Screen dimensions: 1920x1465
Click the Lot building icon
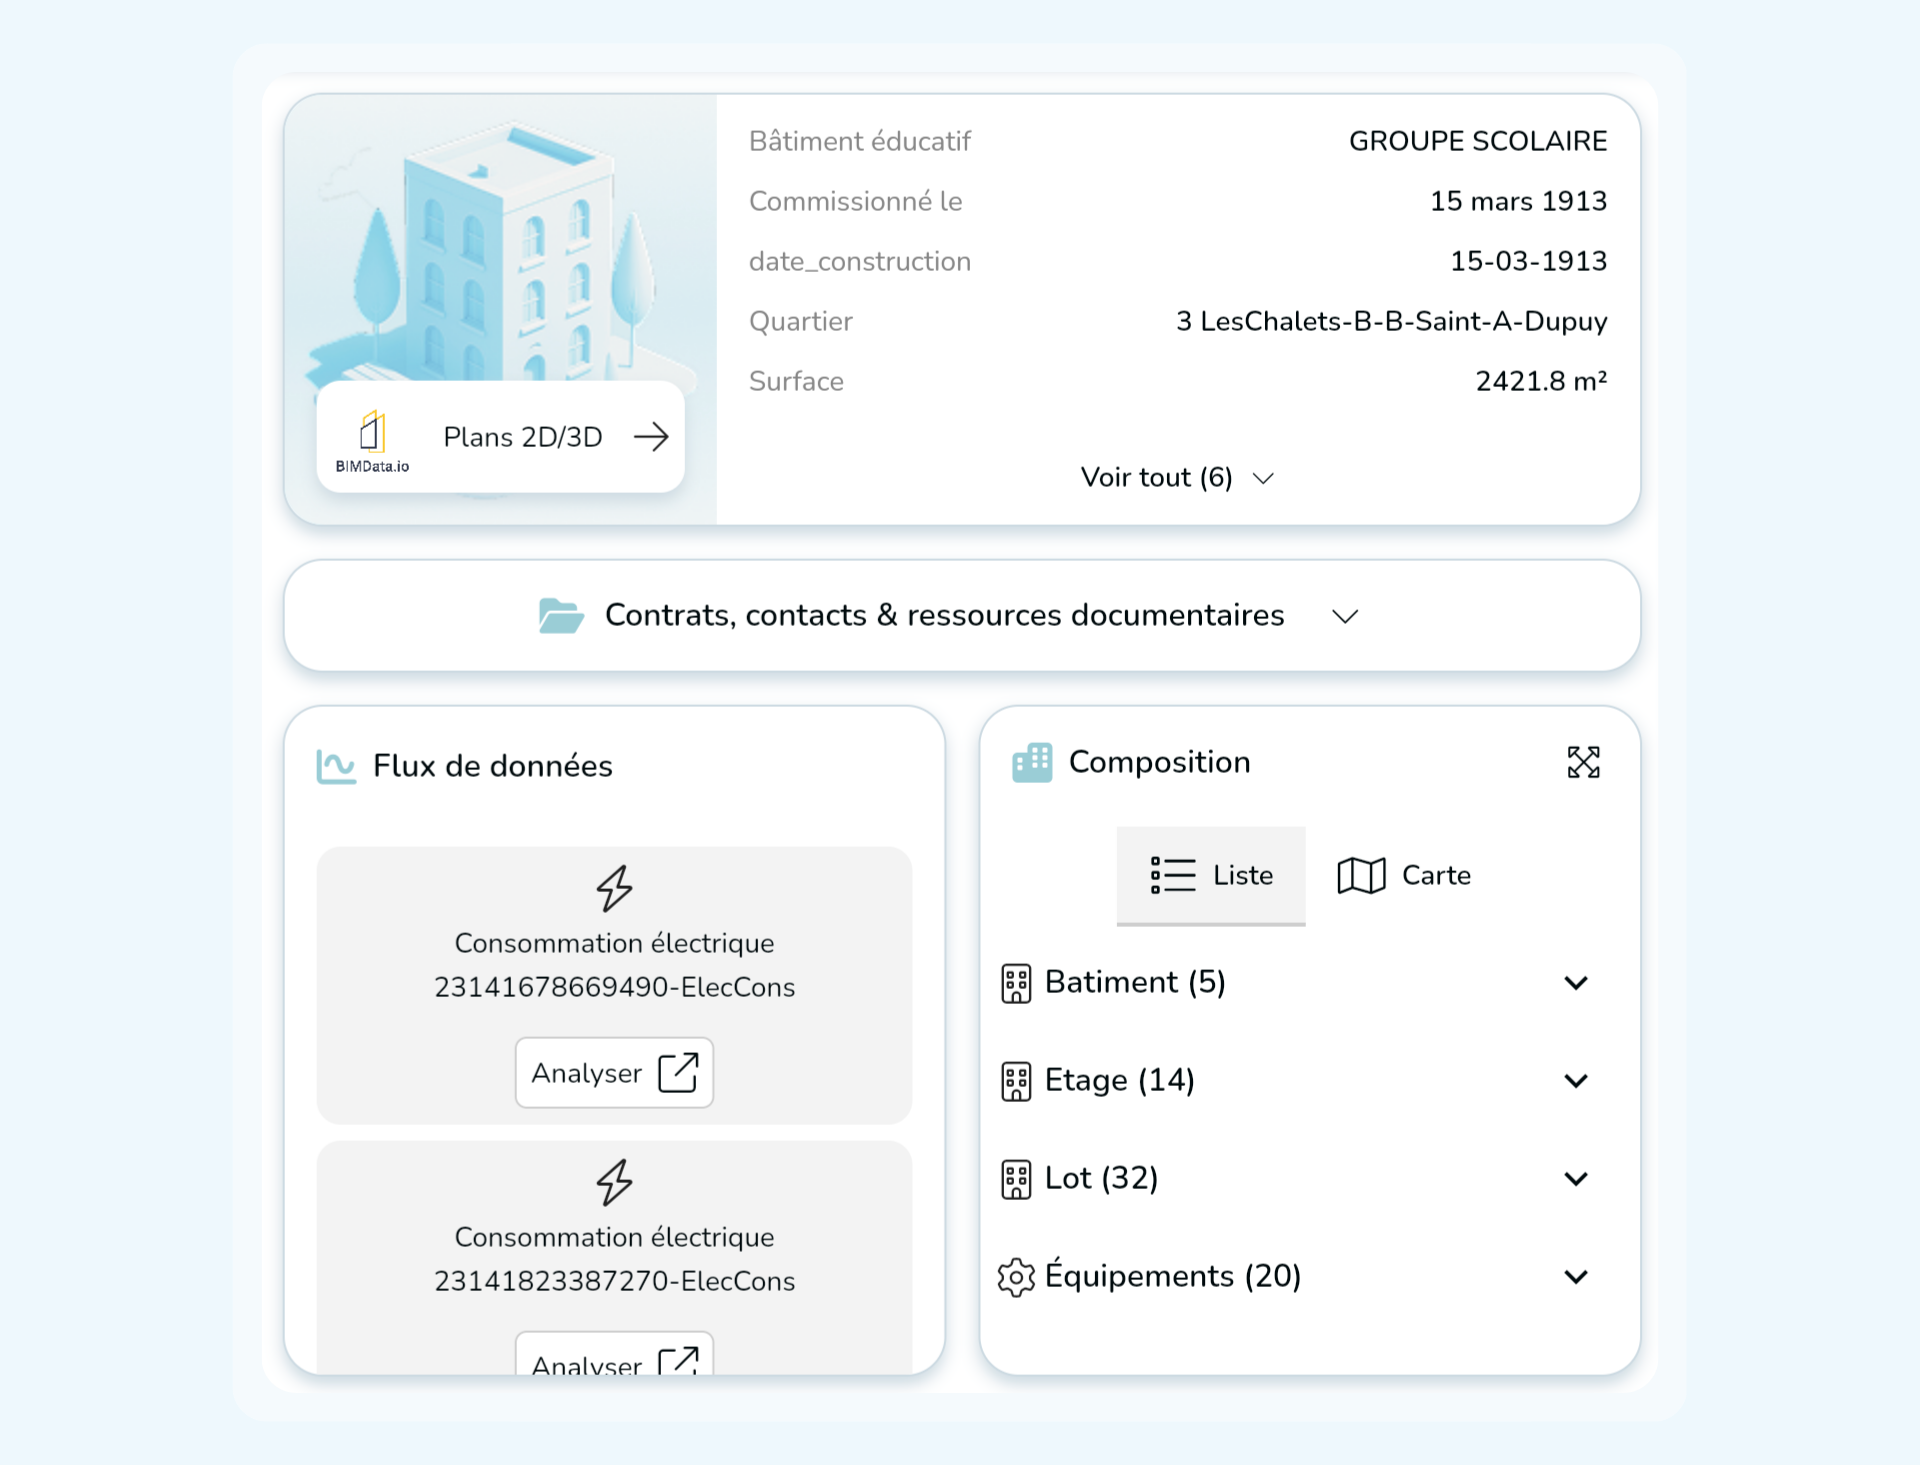[1016, 1179]
